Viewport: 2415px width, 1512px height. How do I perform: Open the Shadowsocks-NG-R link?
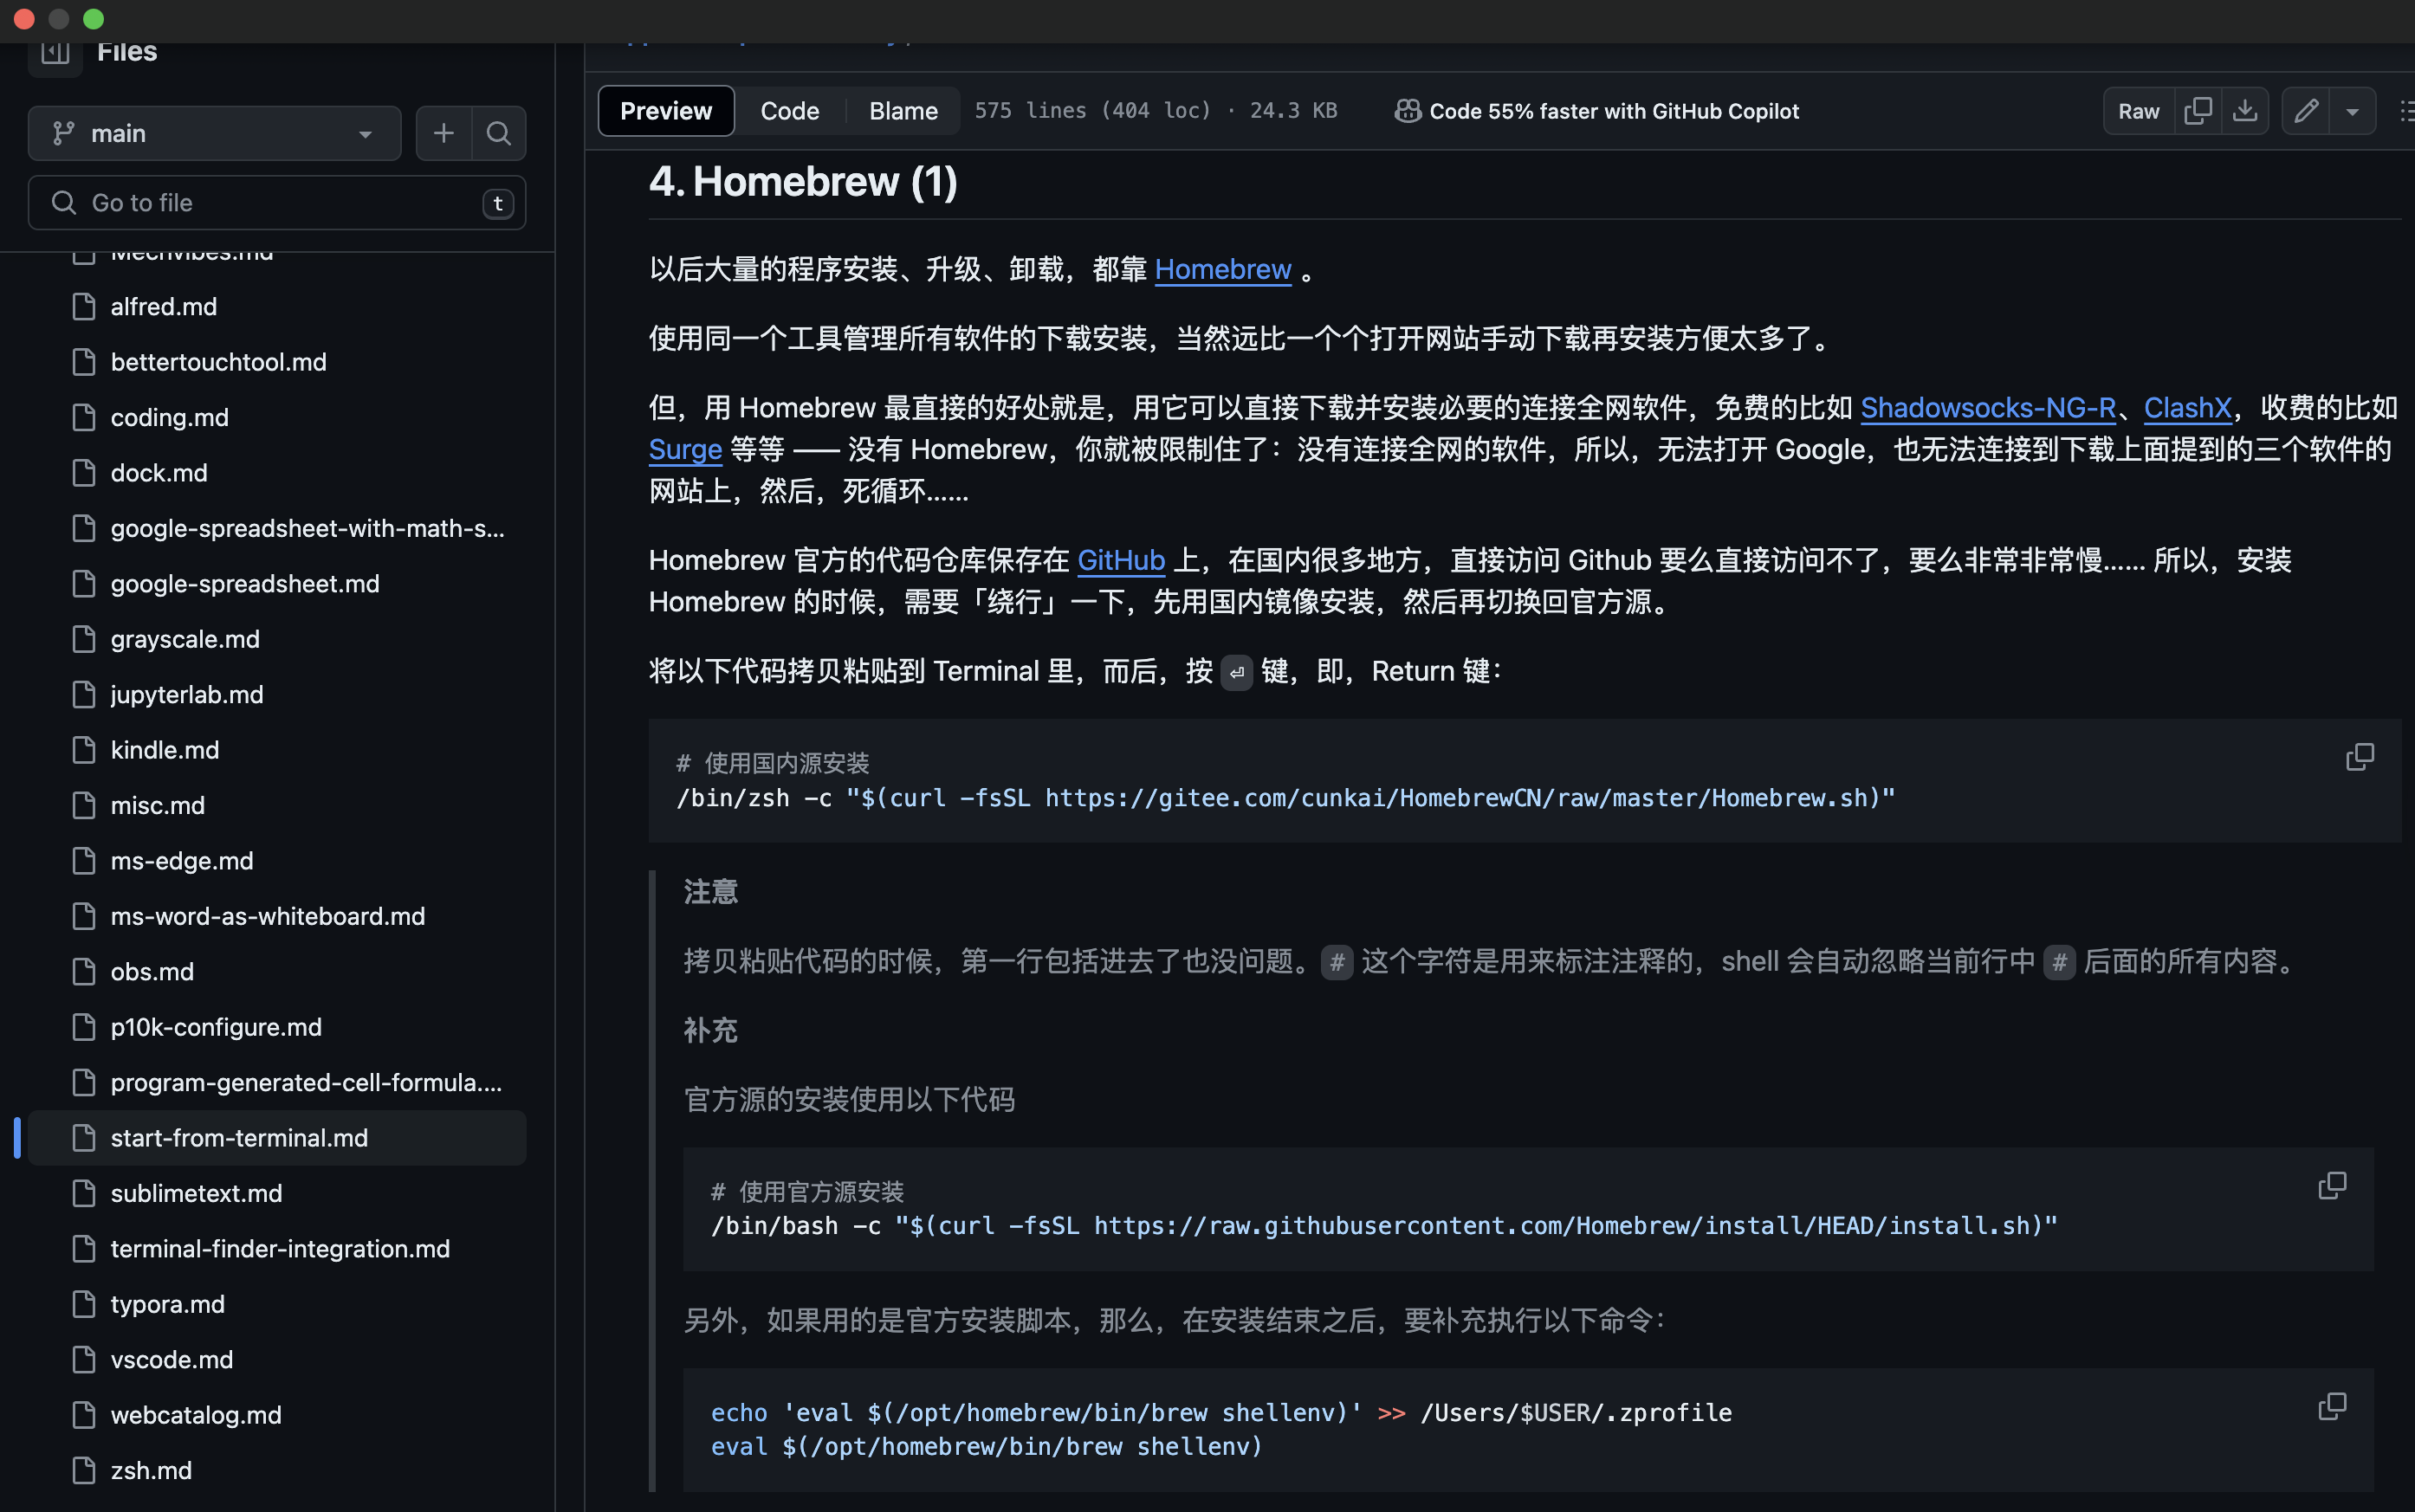point(1987,408)
